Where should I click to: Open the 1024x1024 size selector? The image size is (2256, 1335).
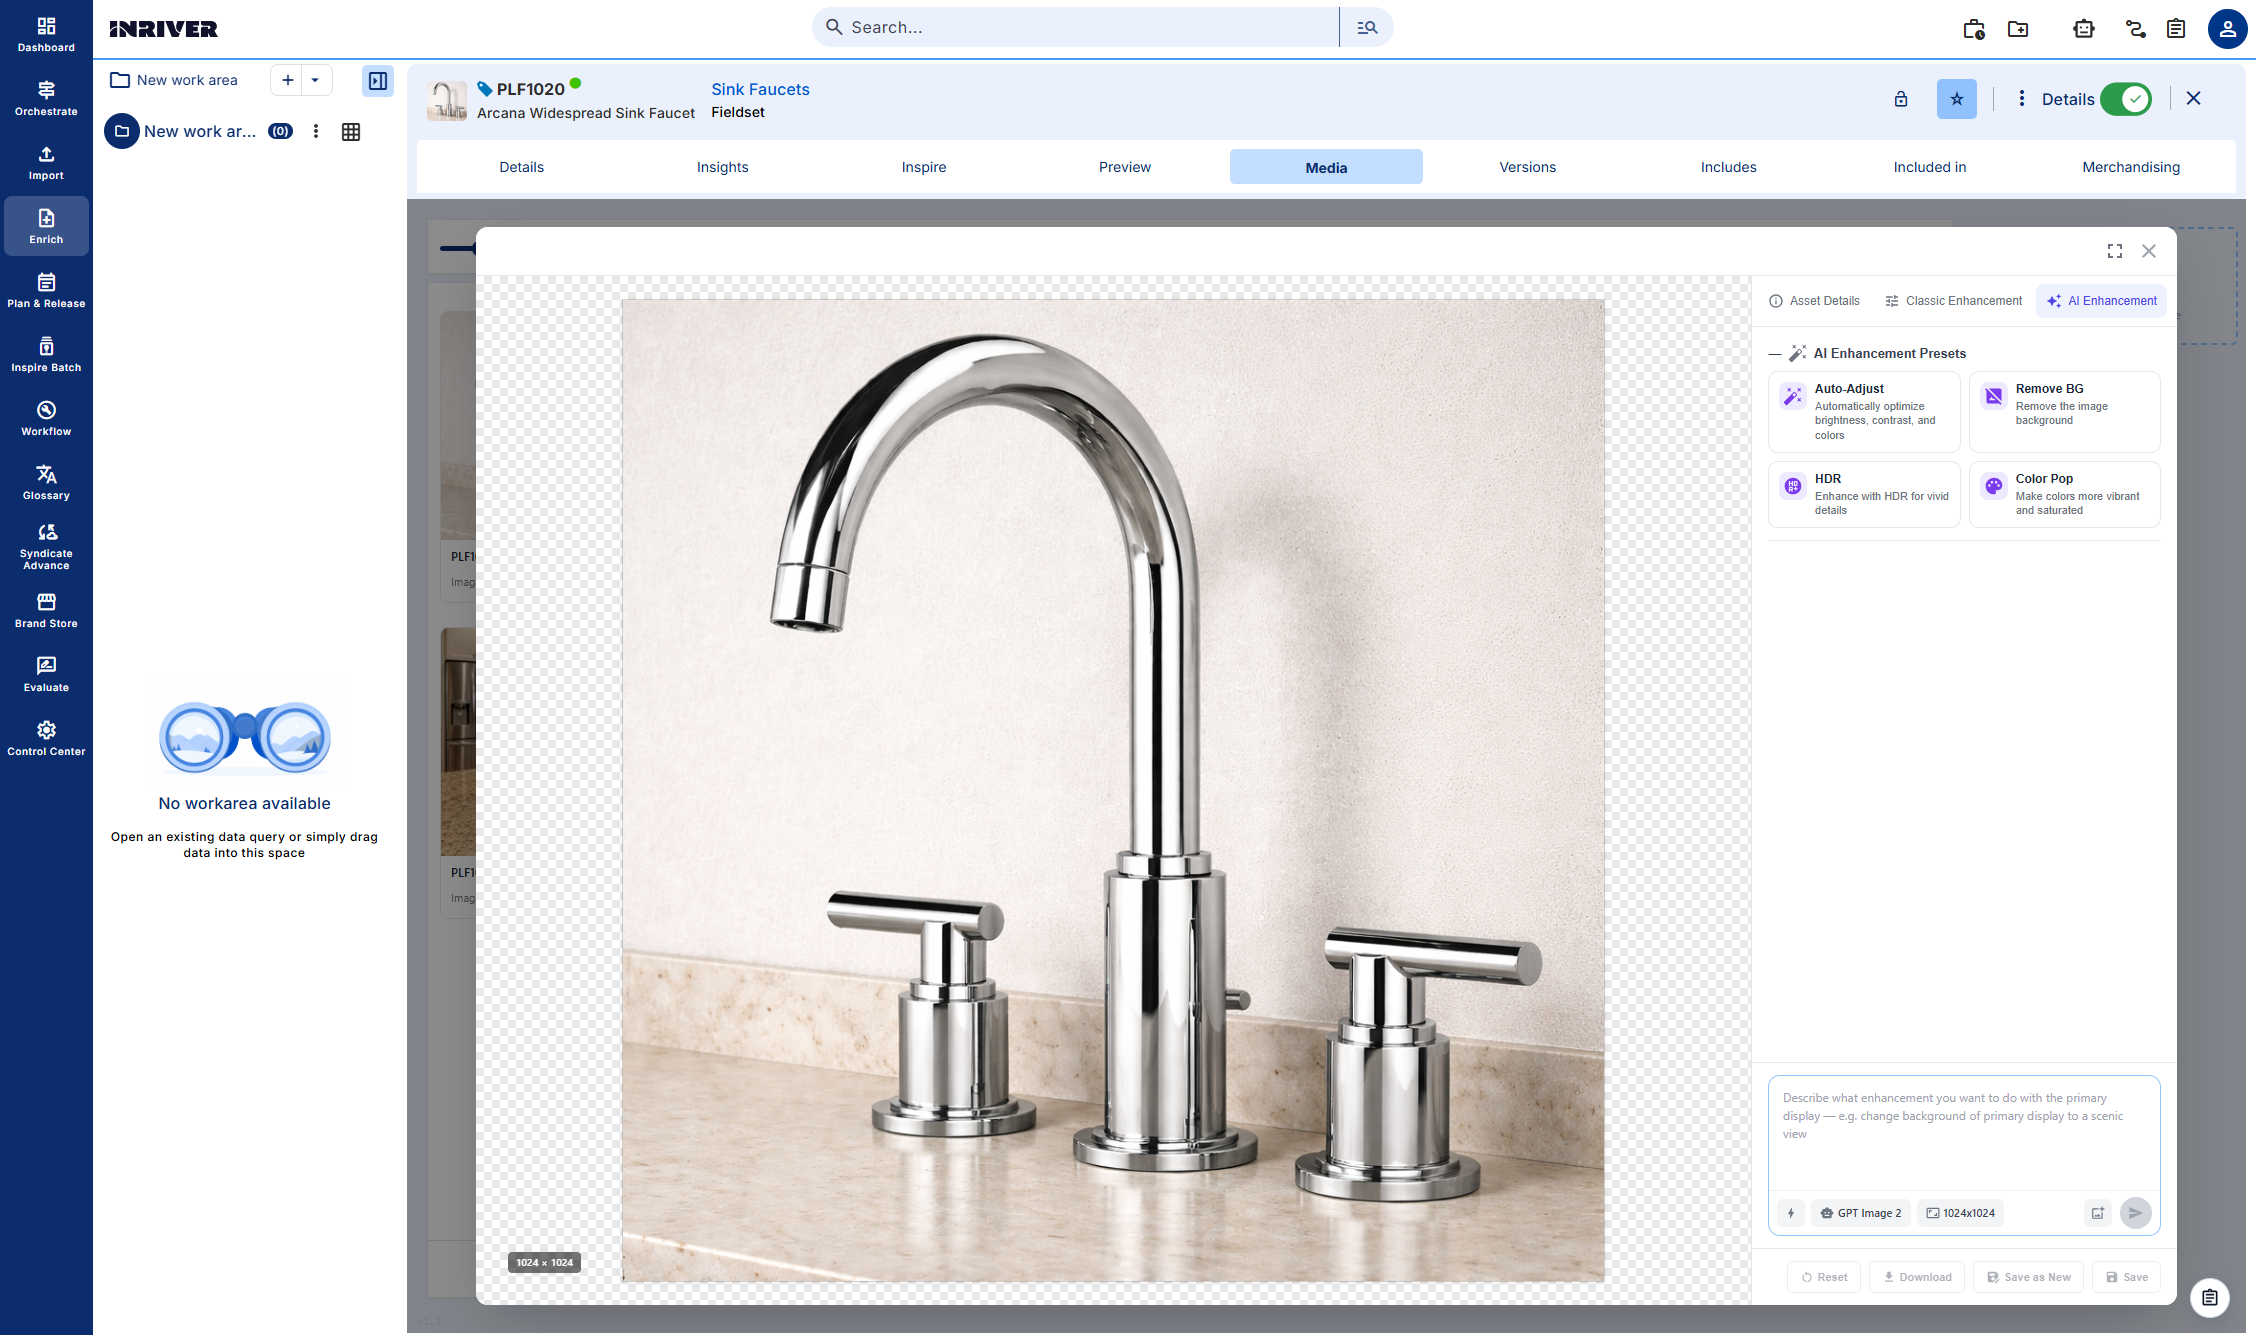[1961, 1213]
